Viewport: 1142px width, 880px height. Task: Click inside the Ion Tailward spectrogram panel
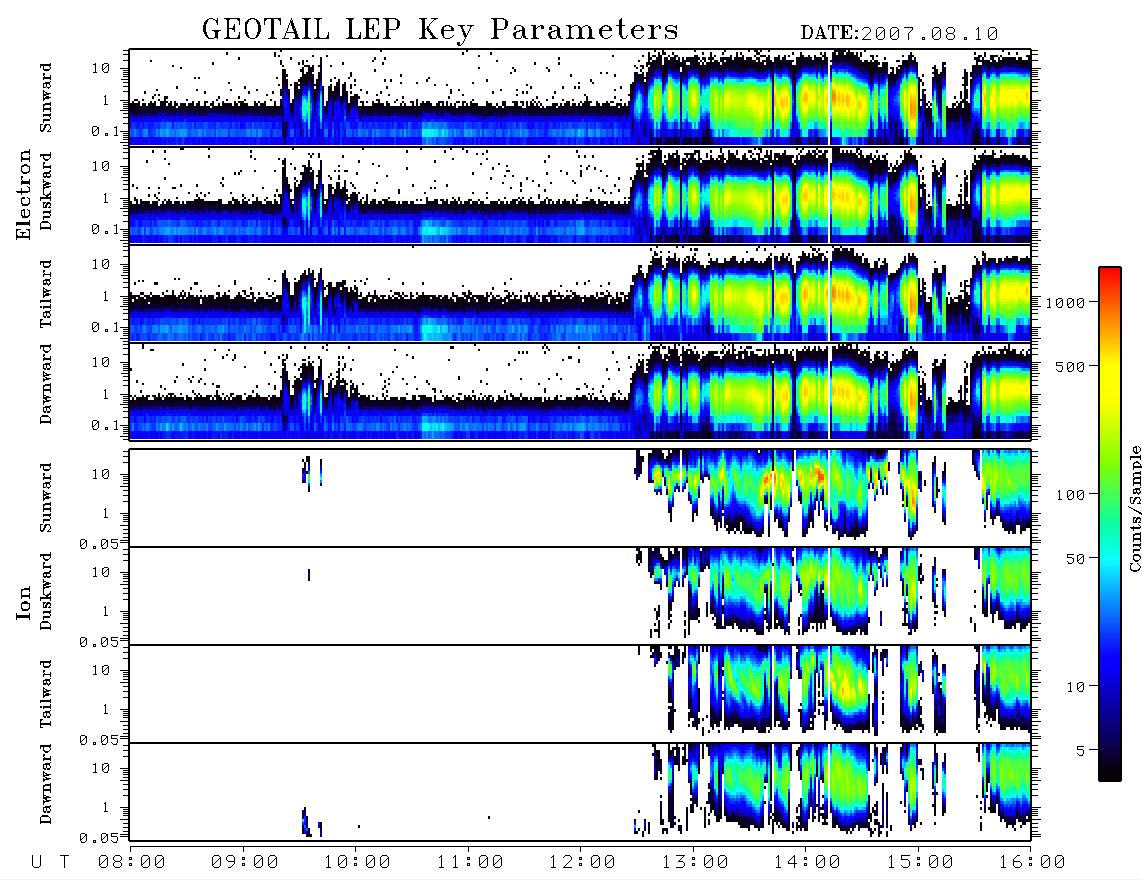[580, 694]
